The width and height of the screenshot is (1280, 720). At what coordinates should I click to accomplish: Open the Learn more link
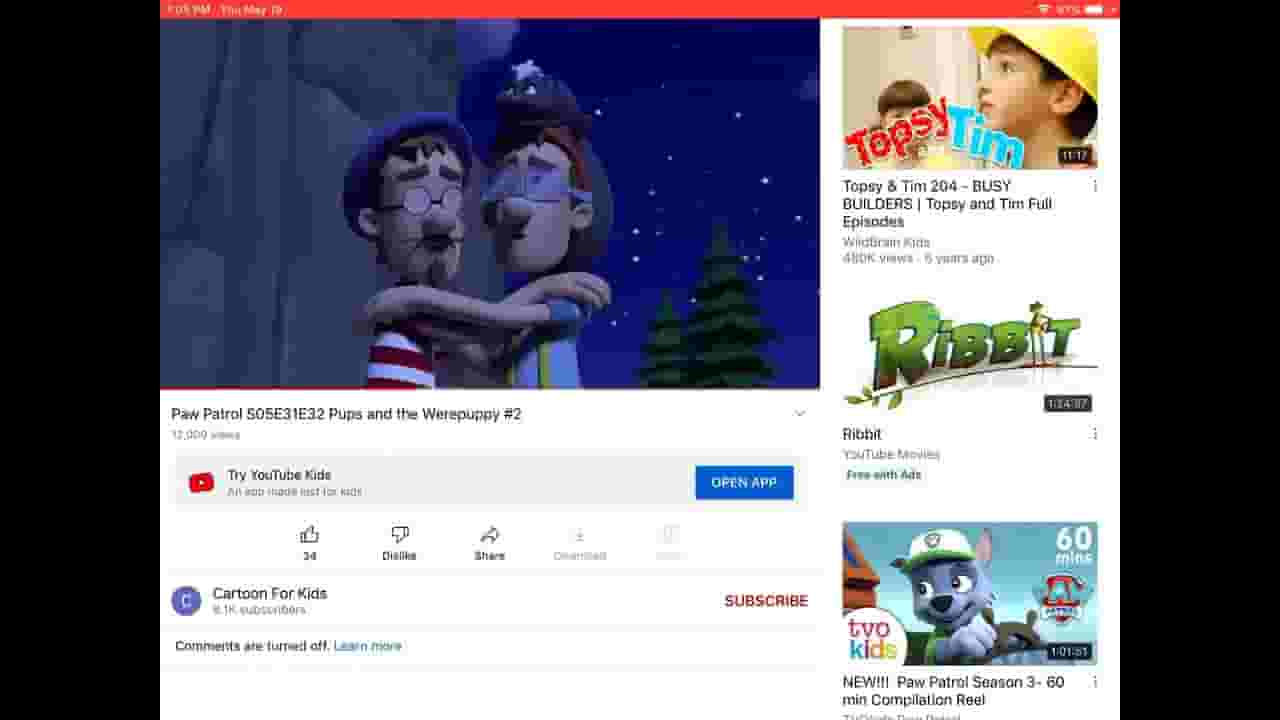[367, 646]
